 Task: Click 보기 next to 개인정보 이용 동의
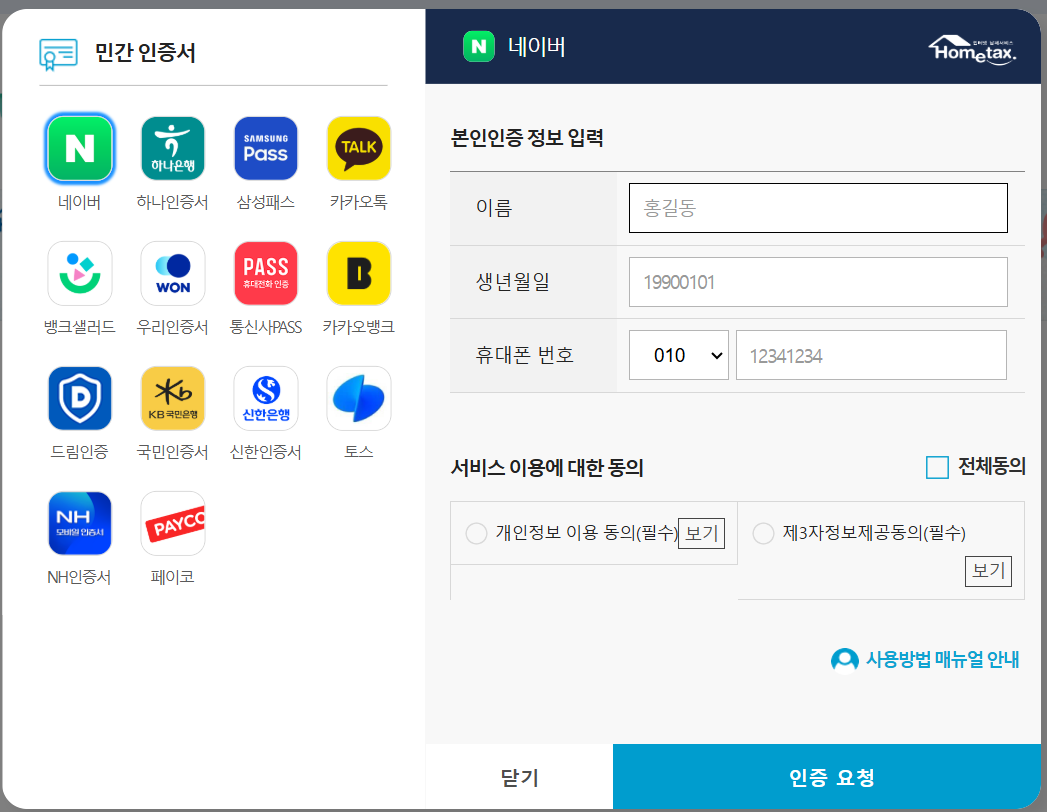click(x=701, y=534)
